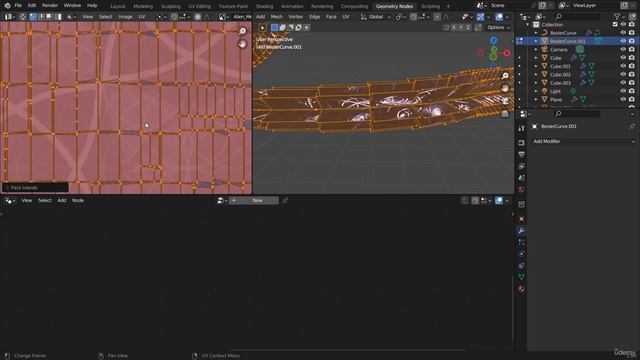Expand the BezierCurve outliner item

pyautogui.click(x=536, y=33)
